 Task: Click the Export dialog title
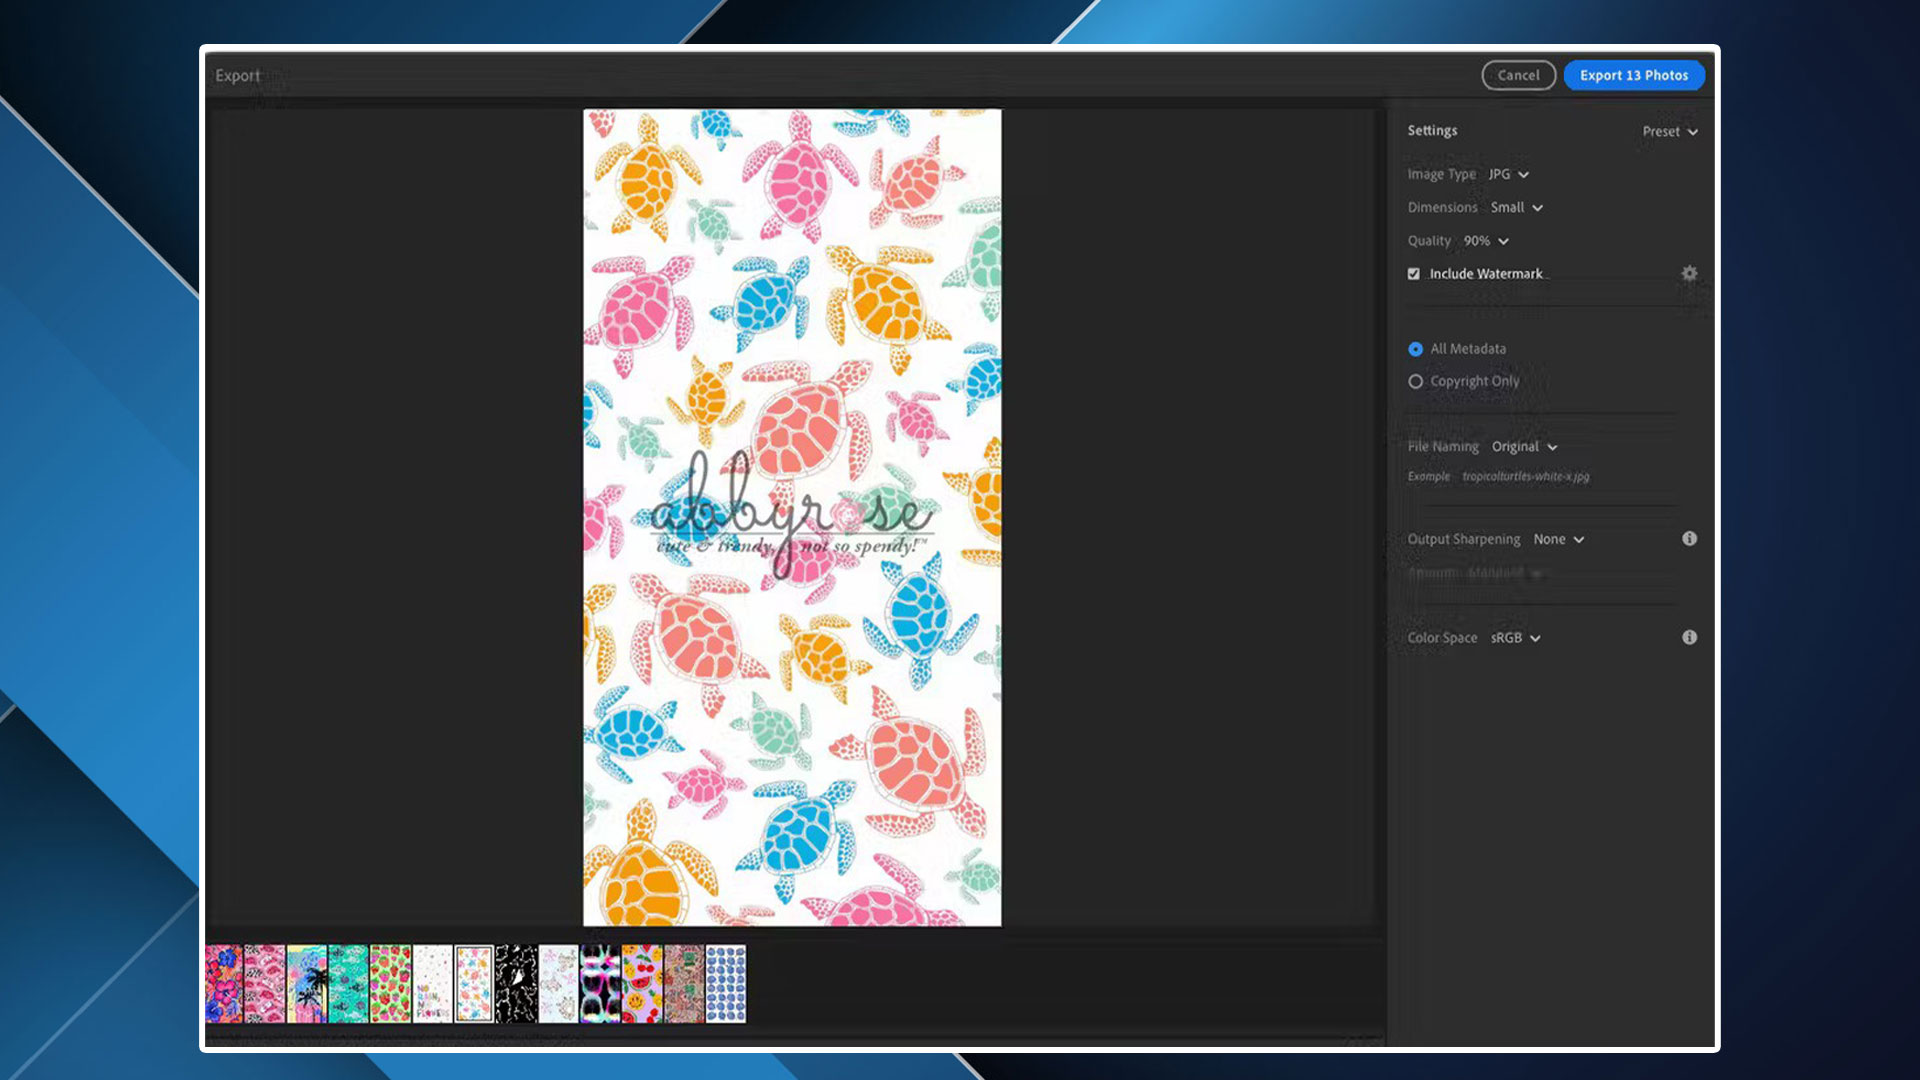point(237,76)
